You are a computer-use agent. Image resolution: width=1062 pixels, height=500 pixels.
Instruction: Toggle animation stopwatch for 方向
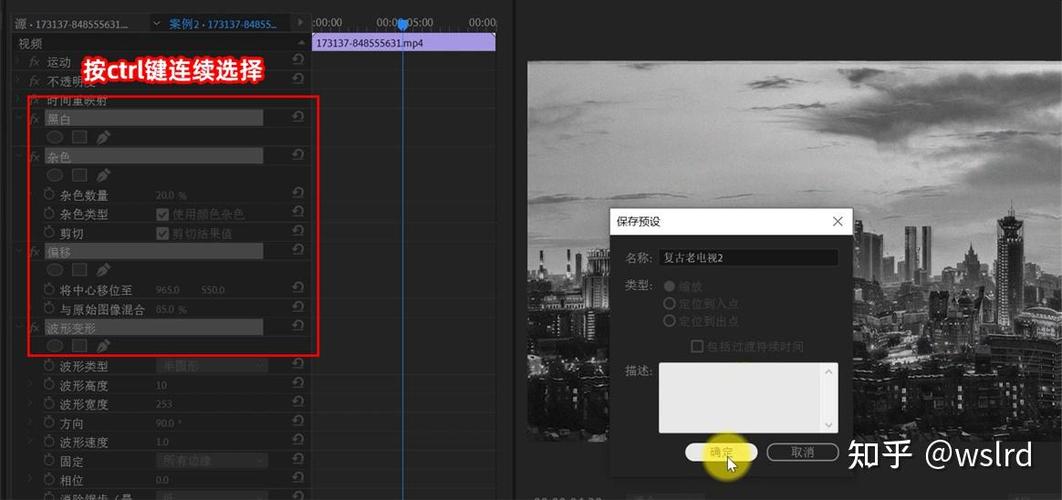pyautogui.click(x=49, y=423)
